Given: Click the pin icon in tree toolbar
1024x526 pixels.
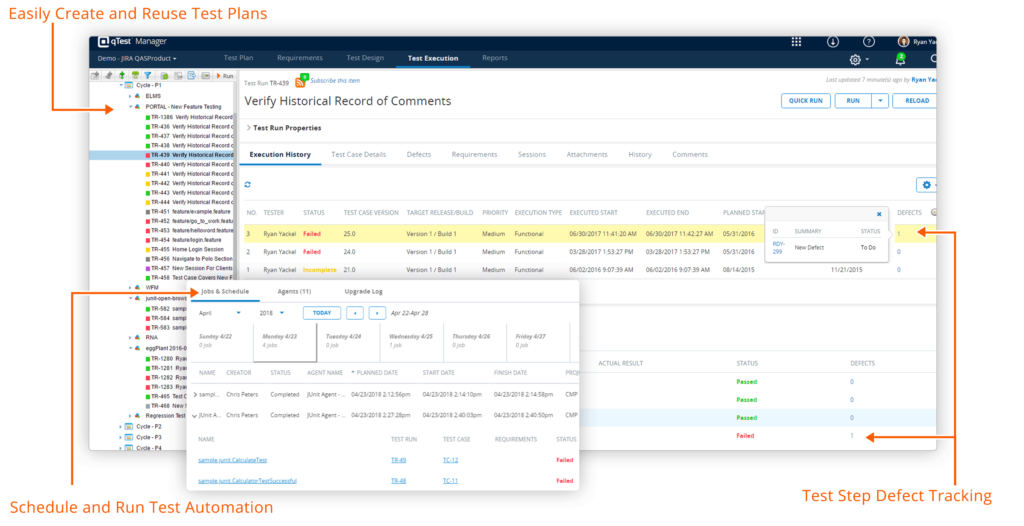Looking at the screenshot, I should 108,76.
